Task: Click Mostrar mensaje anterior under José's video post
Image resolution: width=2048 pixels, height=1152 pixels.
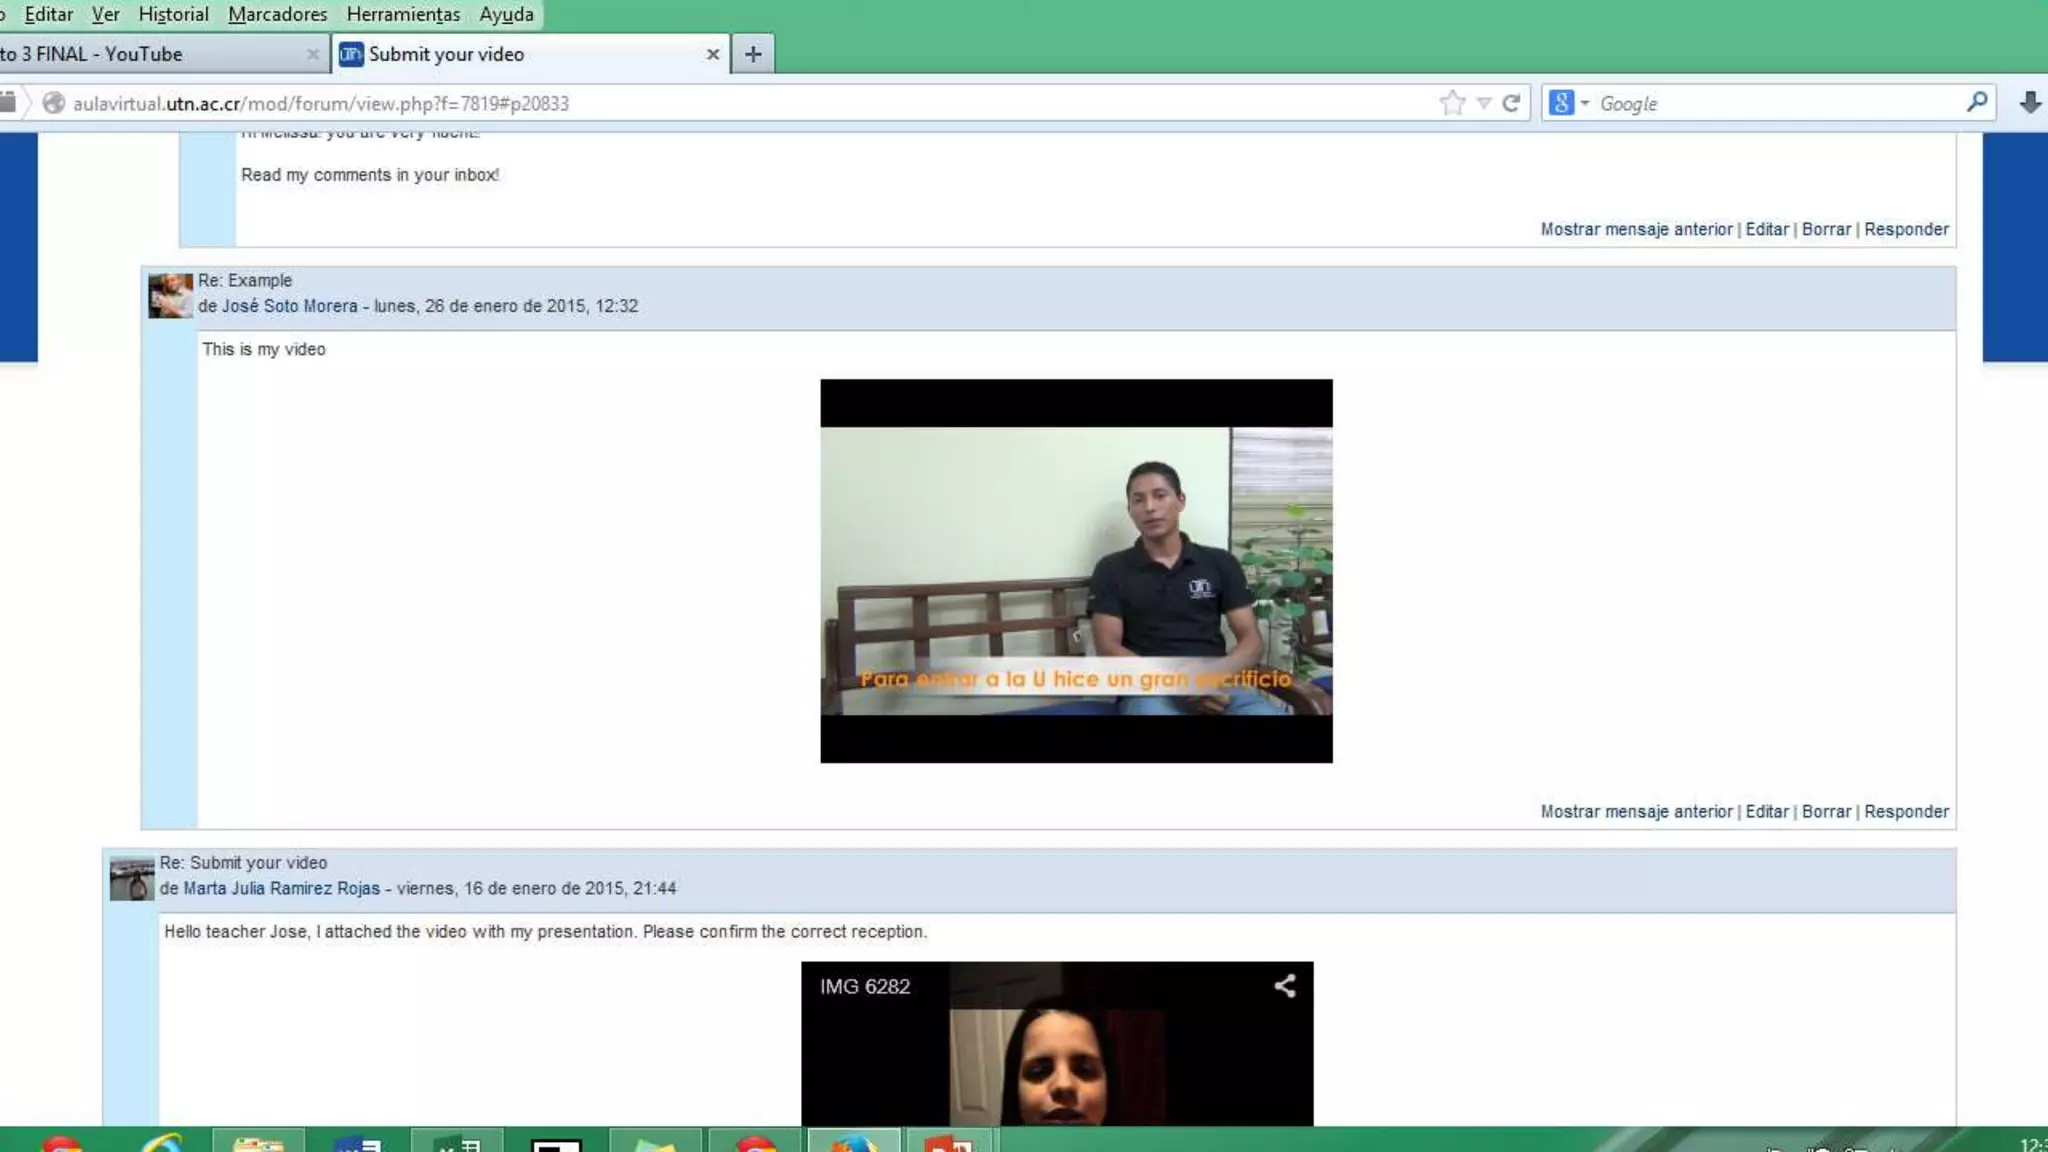Action: click(x=1636, y=811)
